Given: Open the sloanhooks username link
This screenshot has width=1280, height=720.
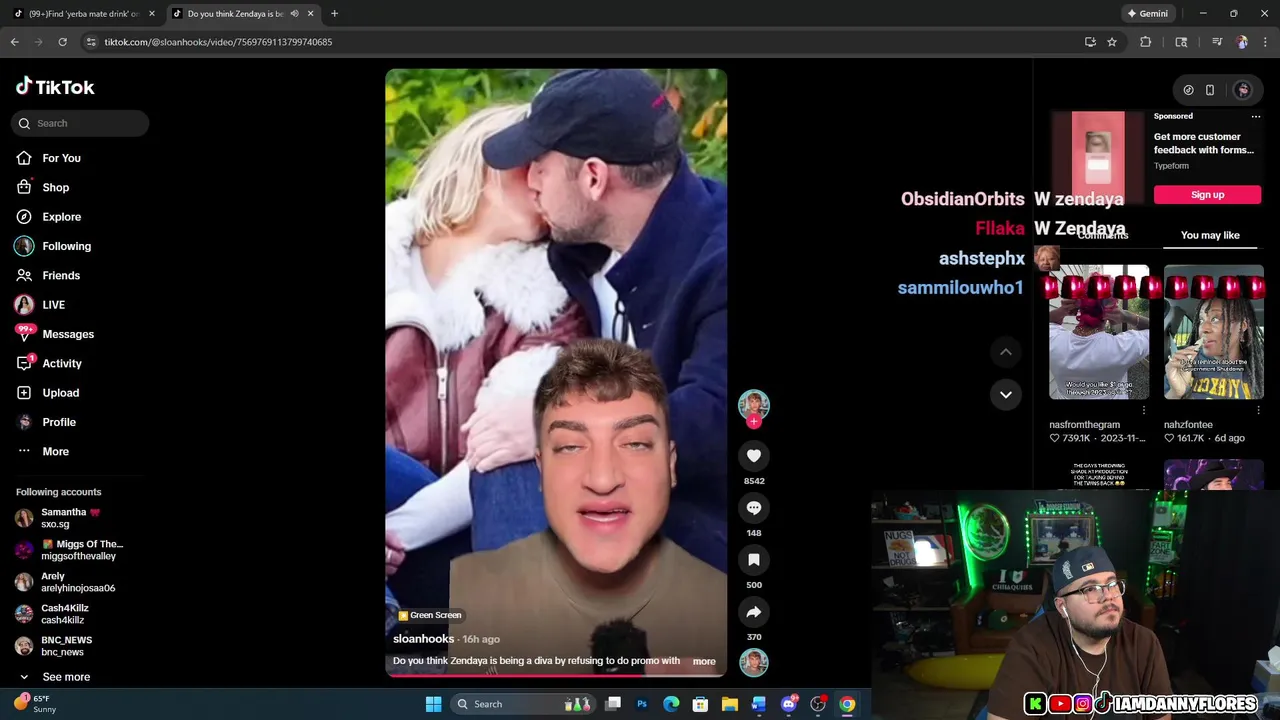Looking at the screenshot, I should click(x=423, y=639).
